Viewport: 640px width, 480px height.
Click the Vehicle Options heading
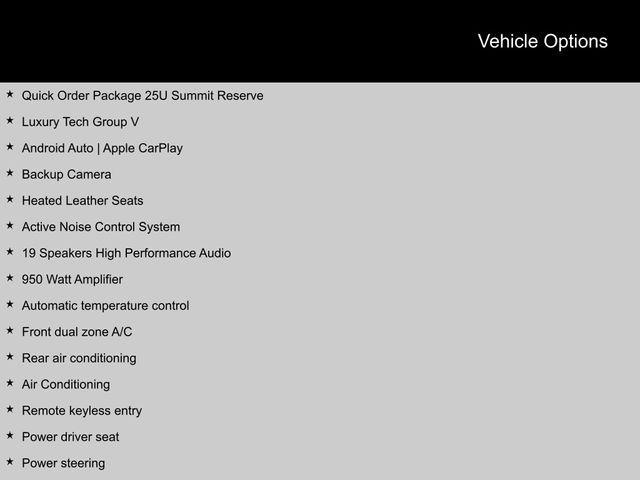pyautogui.click(x=542, y=41)
